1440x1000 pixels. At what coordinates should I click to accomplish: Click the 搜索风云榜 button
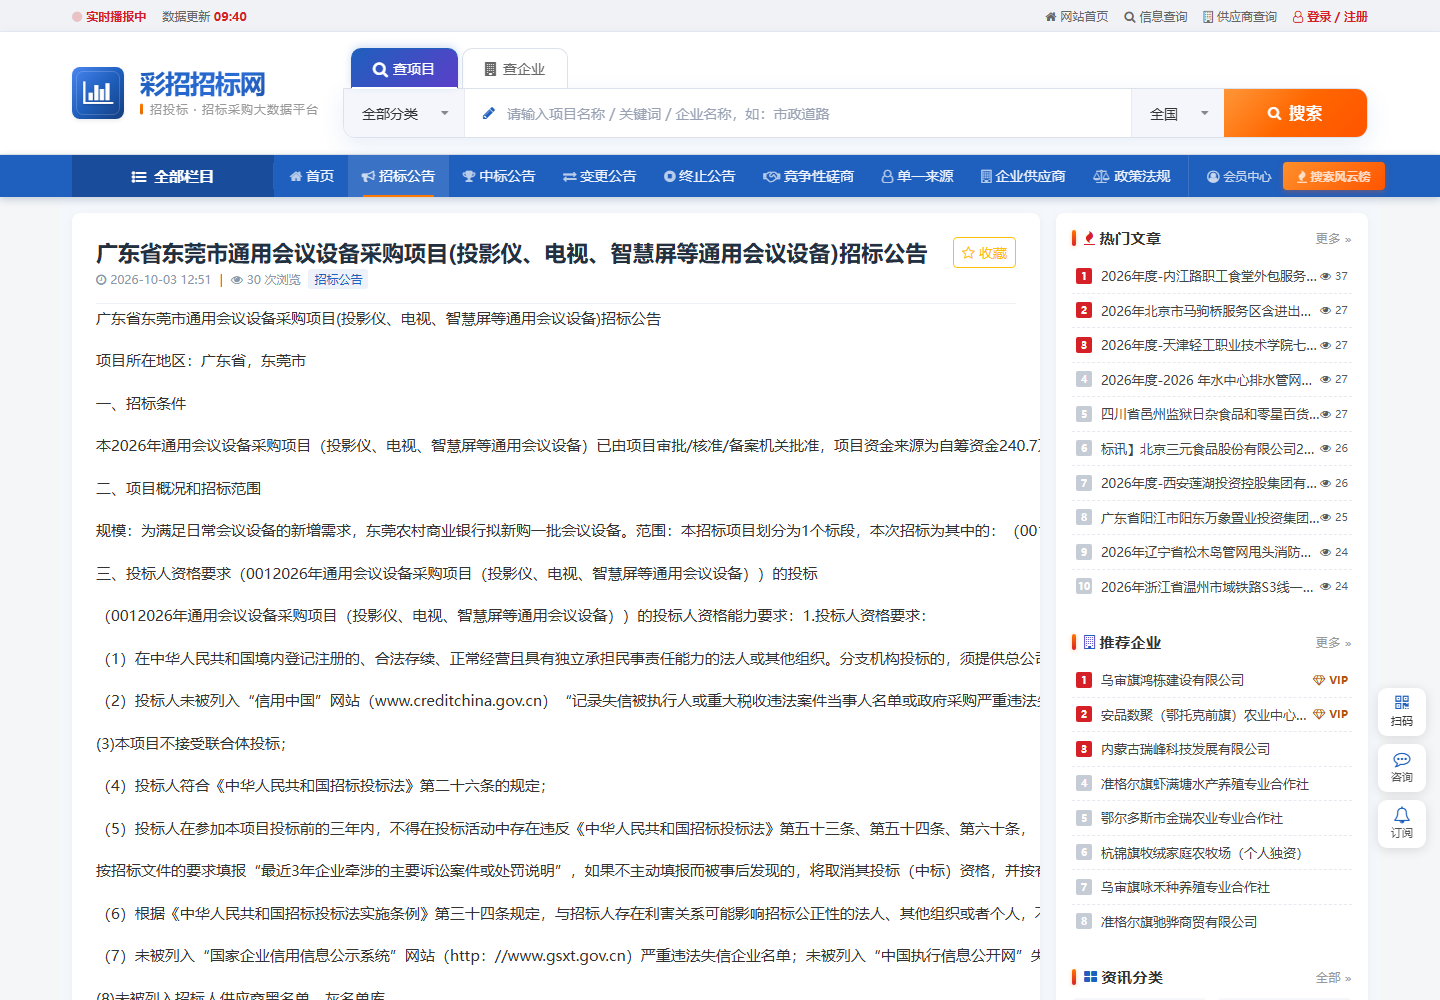tap(1334, 176)
